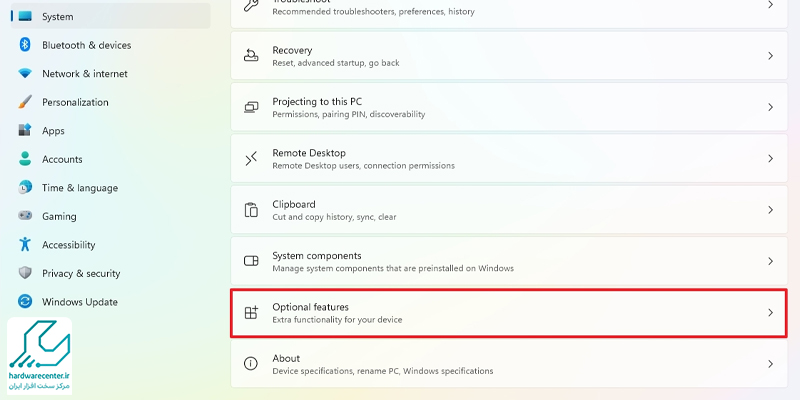Click the Privacy & security shield icon
Screen dimensions: 800x400
[x=24, y=273]
